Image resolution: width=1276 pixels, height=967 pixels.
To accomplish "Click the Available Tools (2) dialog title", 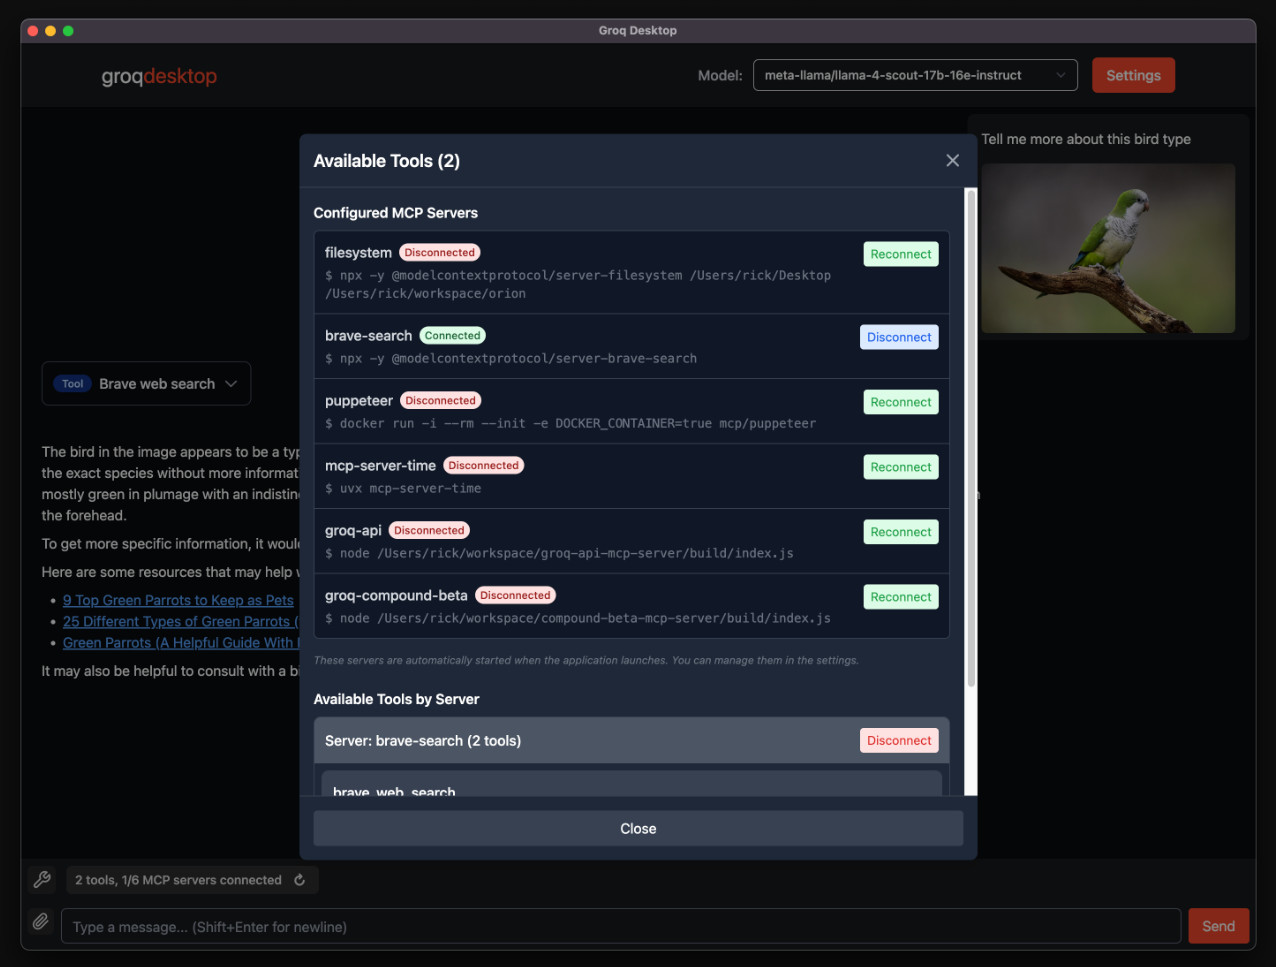I will pyautogui.click(x=387, y=161).
